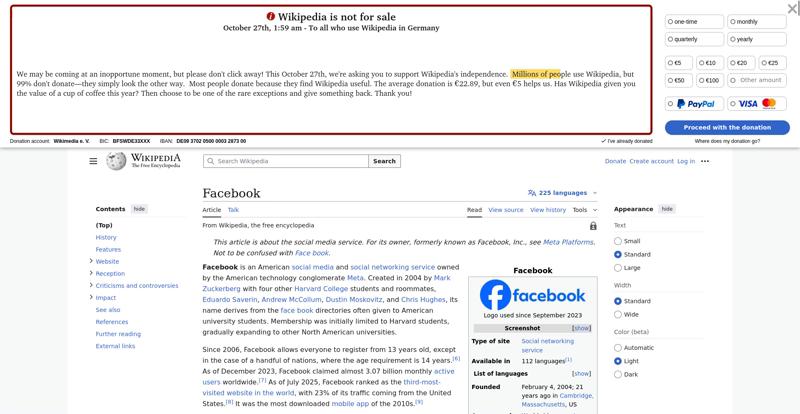This screenshot has width=800, height=414.
Task: Open the three-dot personal tools menu
Action: click(x=705, y=161)
